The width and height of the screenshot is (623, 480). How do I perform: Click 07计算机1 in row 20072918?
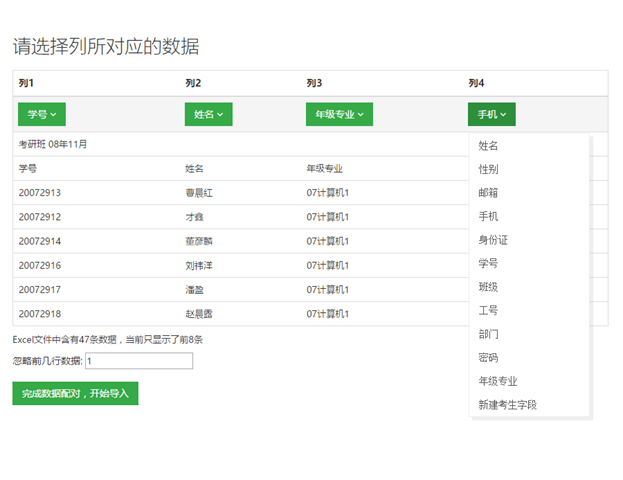click(x=327, y=314)
